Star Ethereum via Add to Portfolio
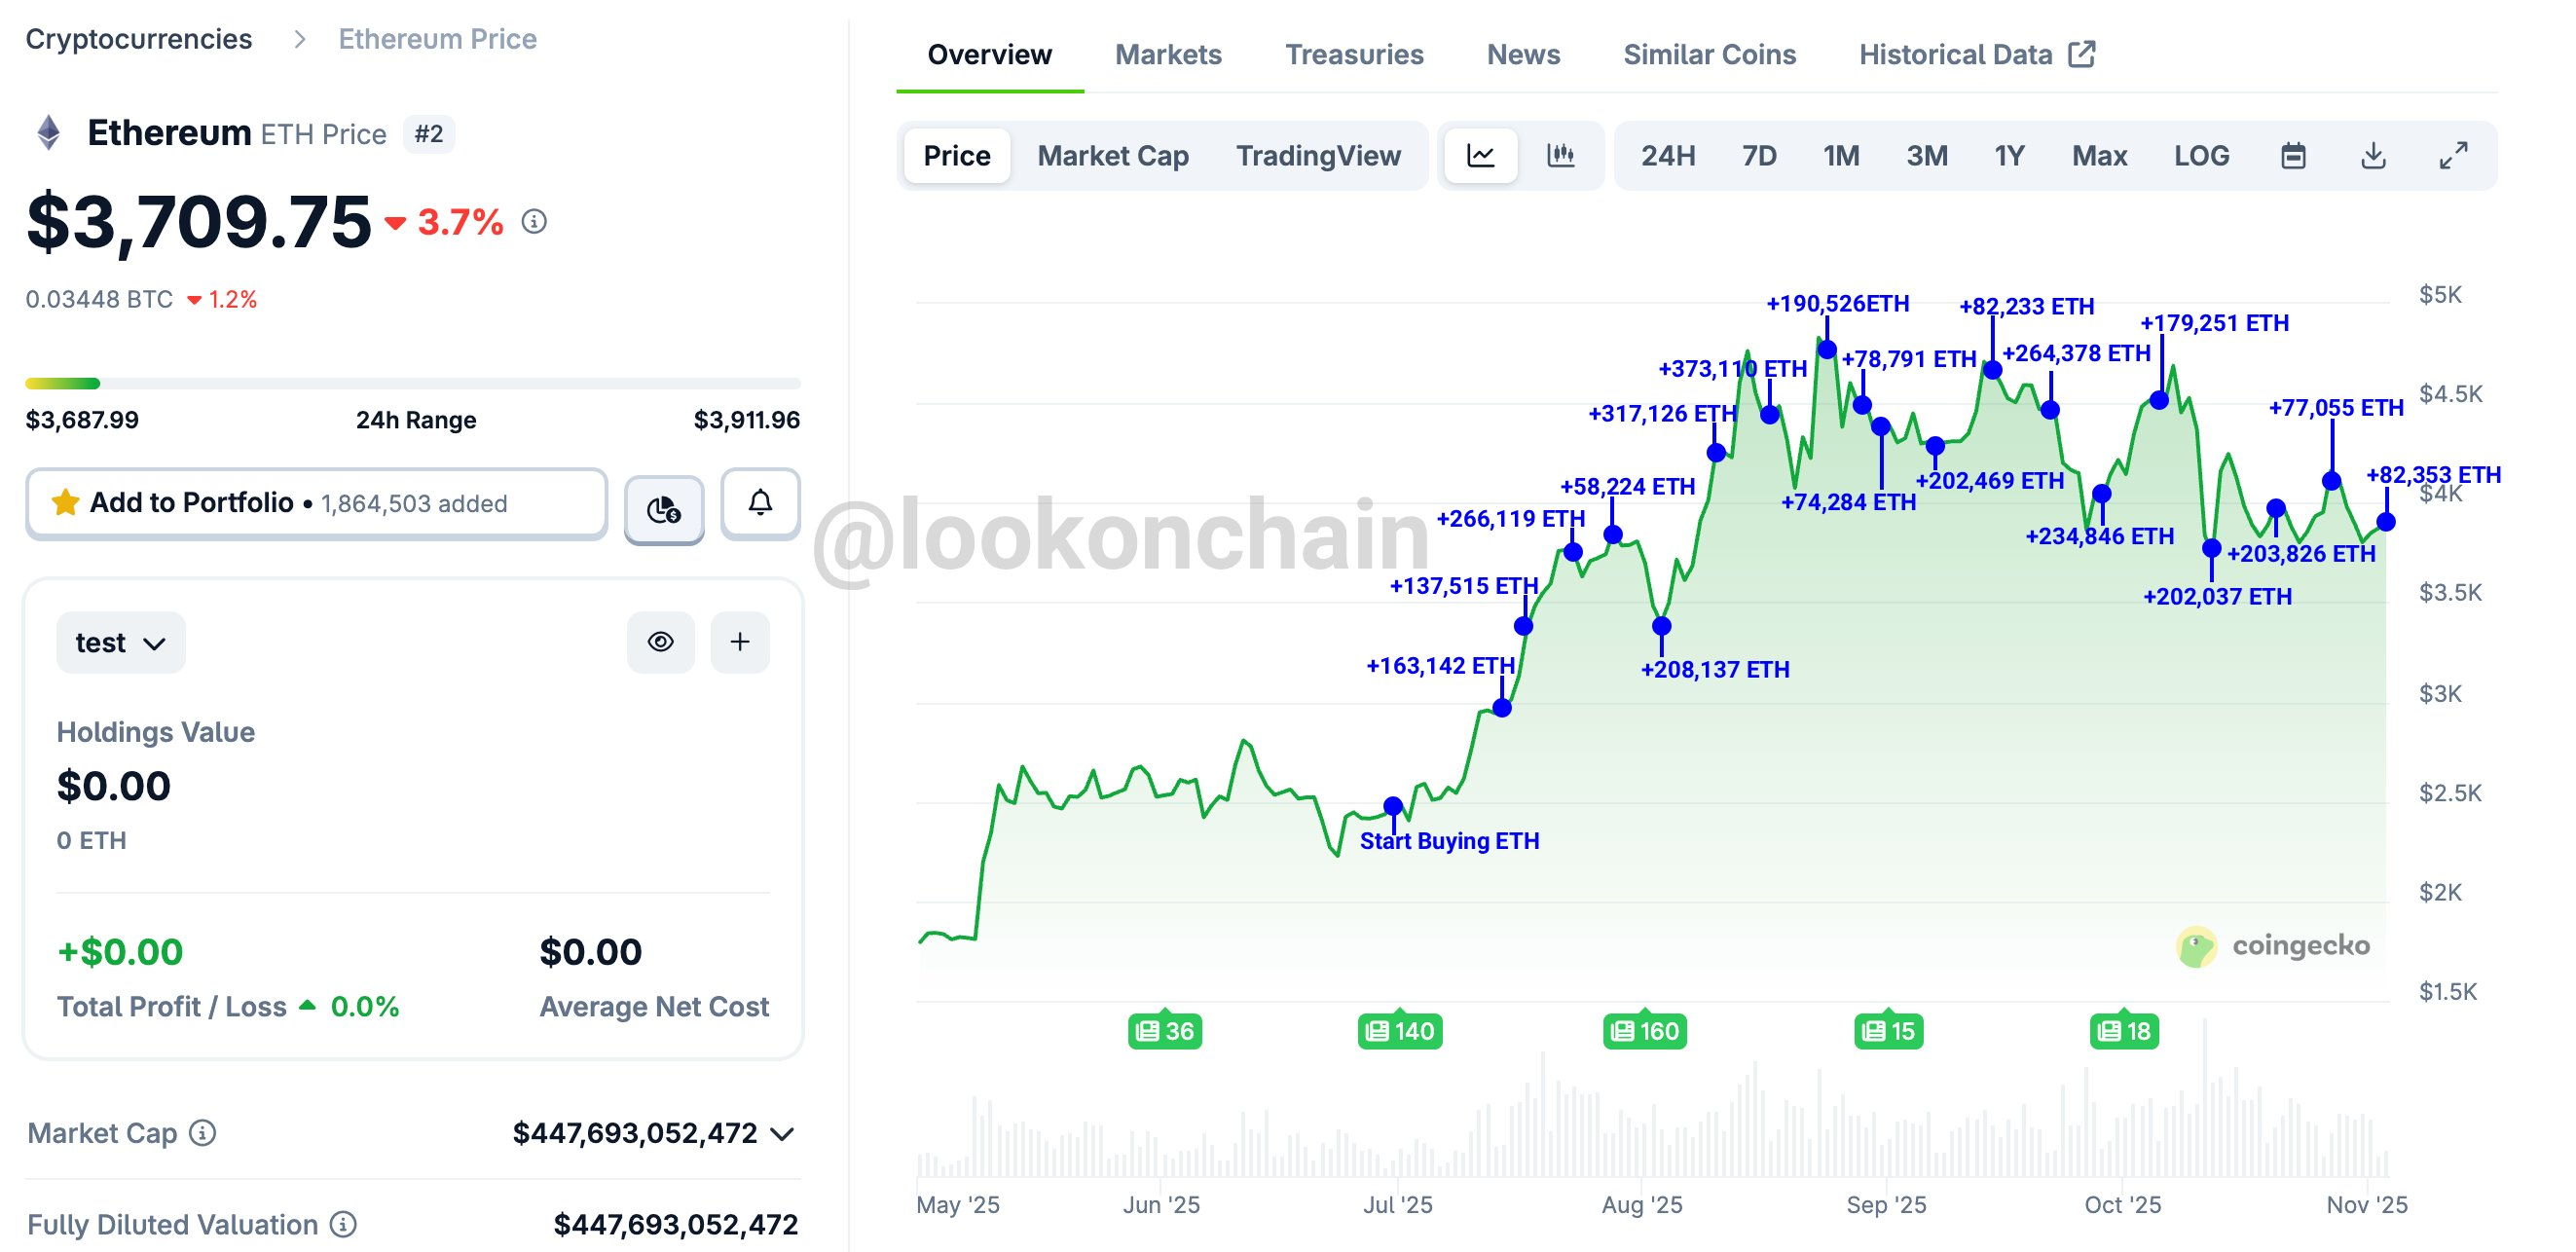 pos(66,503)
